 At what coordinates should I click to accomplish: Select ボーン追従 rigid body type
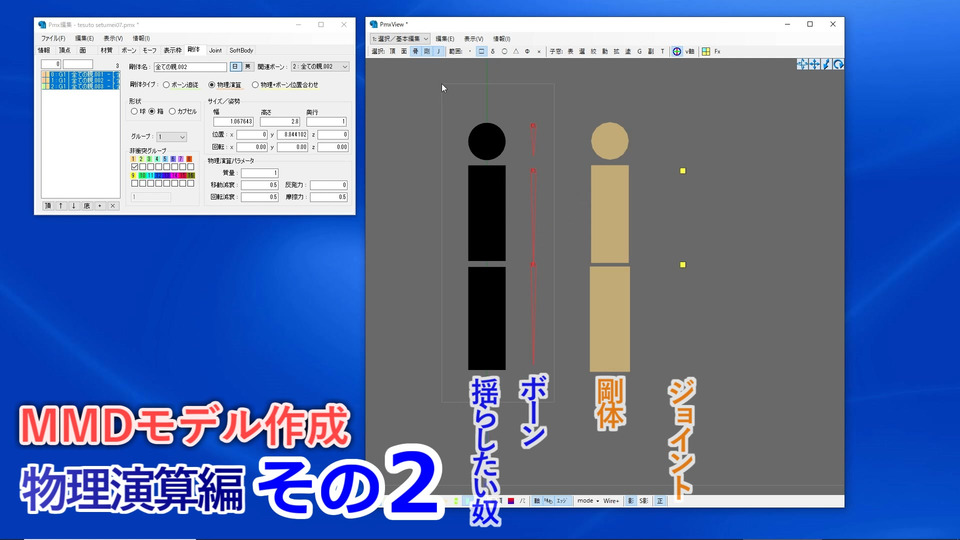[180, 85]
